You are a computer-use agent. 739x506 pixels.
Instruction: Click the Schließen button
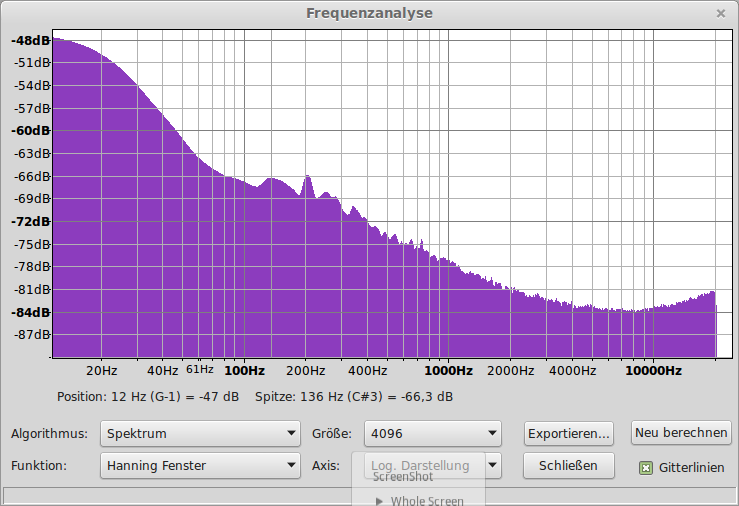[x=568, y=465]
